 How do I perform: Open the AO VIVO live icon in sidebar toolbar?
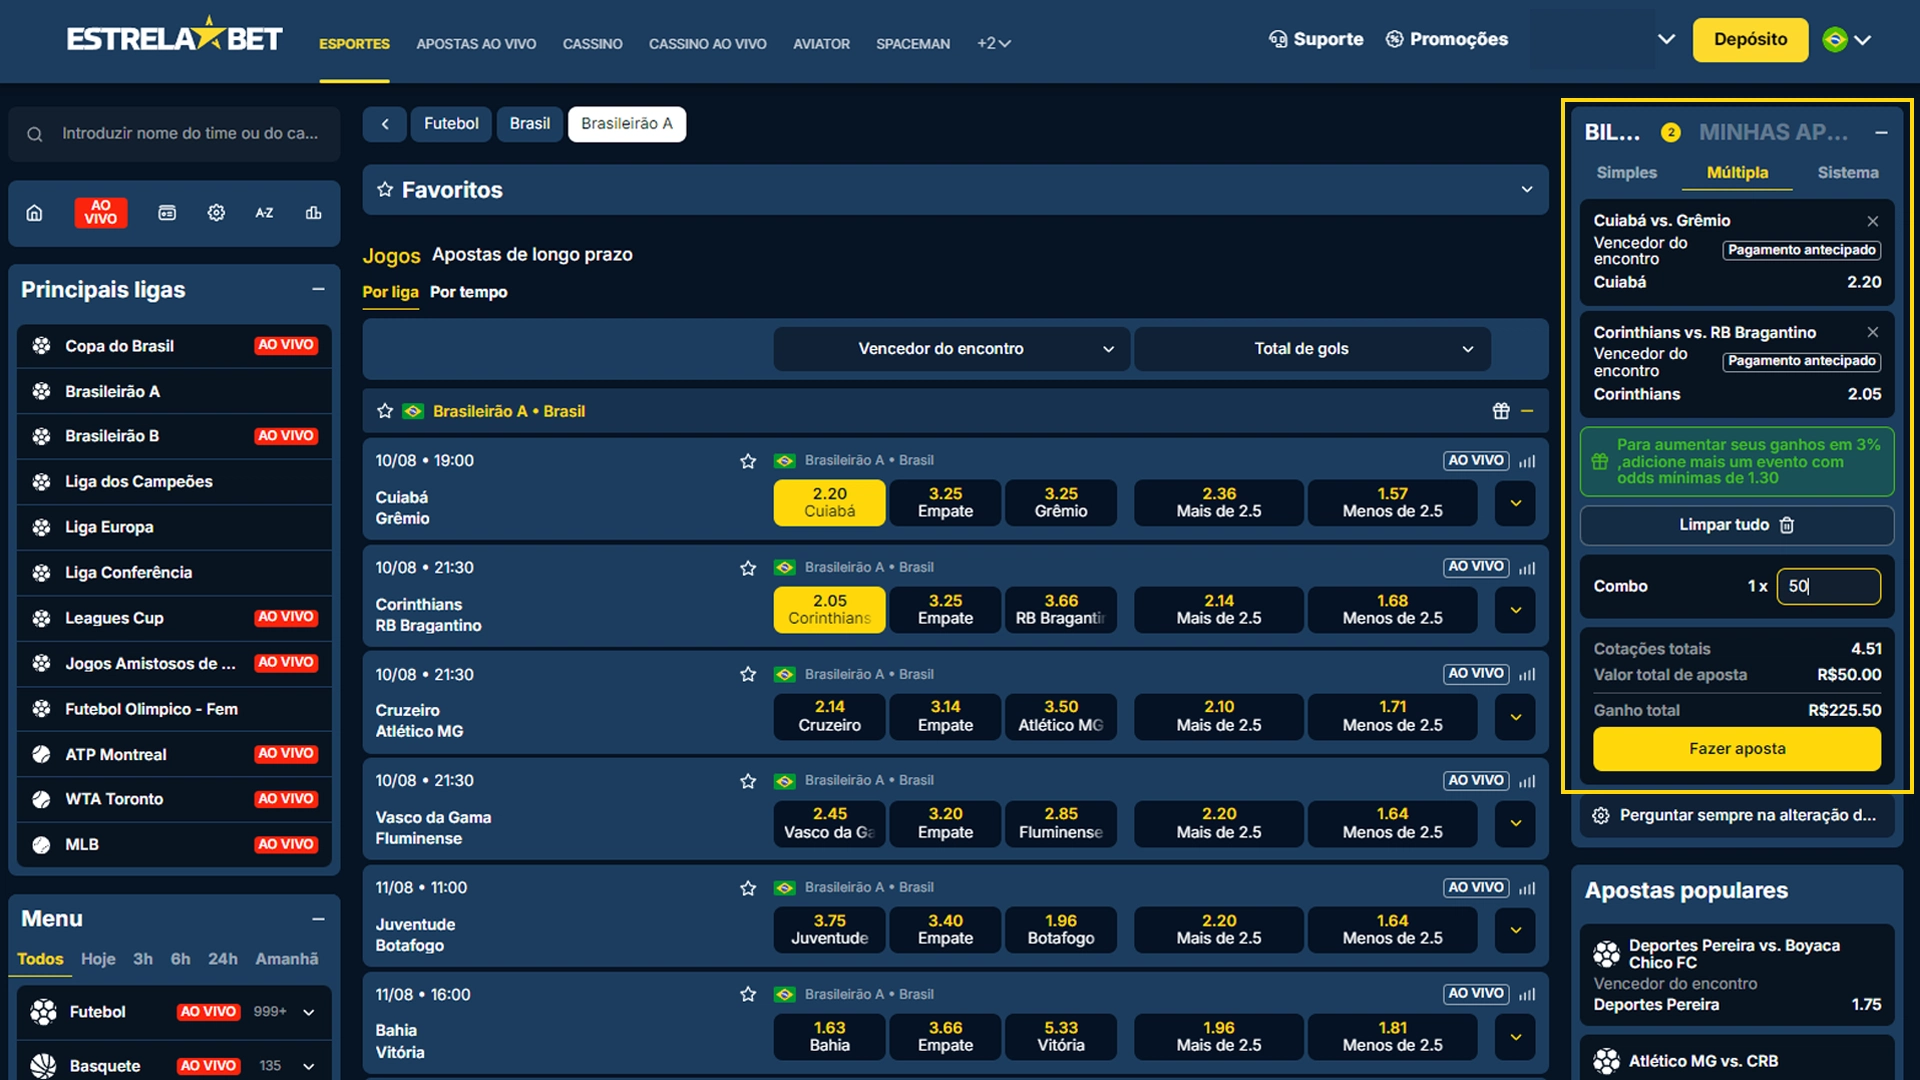point(101,213)
